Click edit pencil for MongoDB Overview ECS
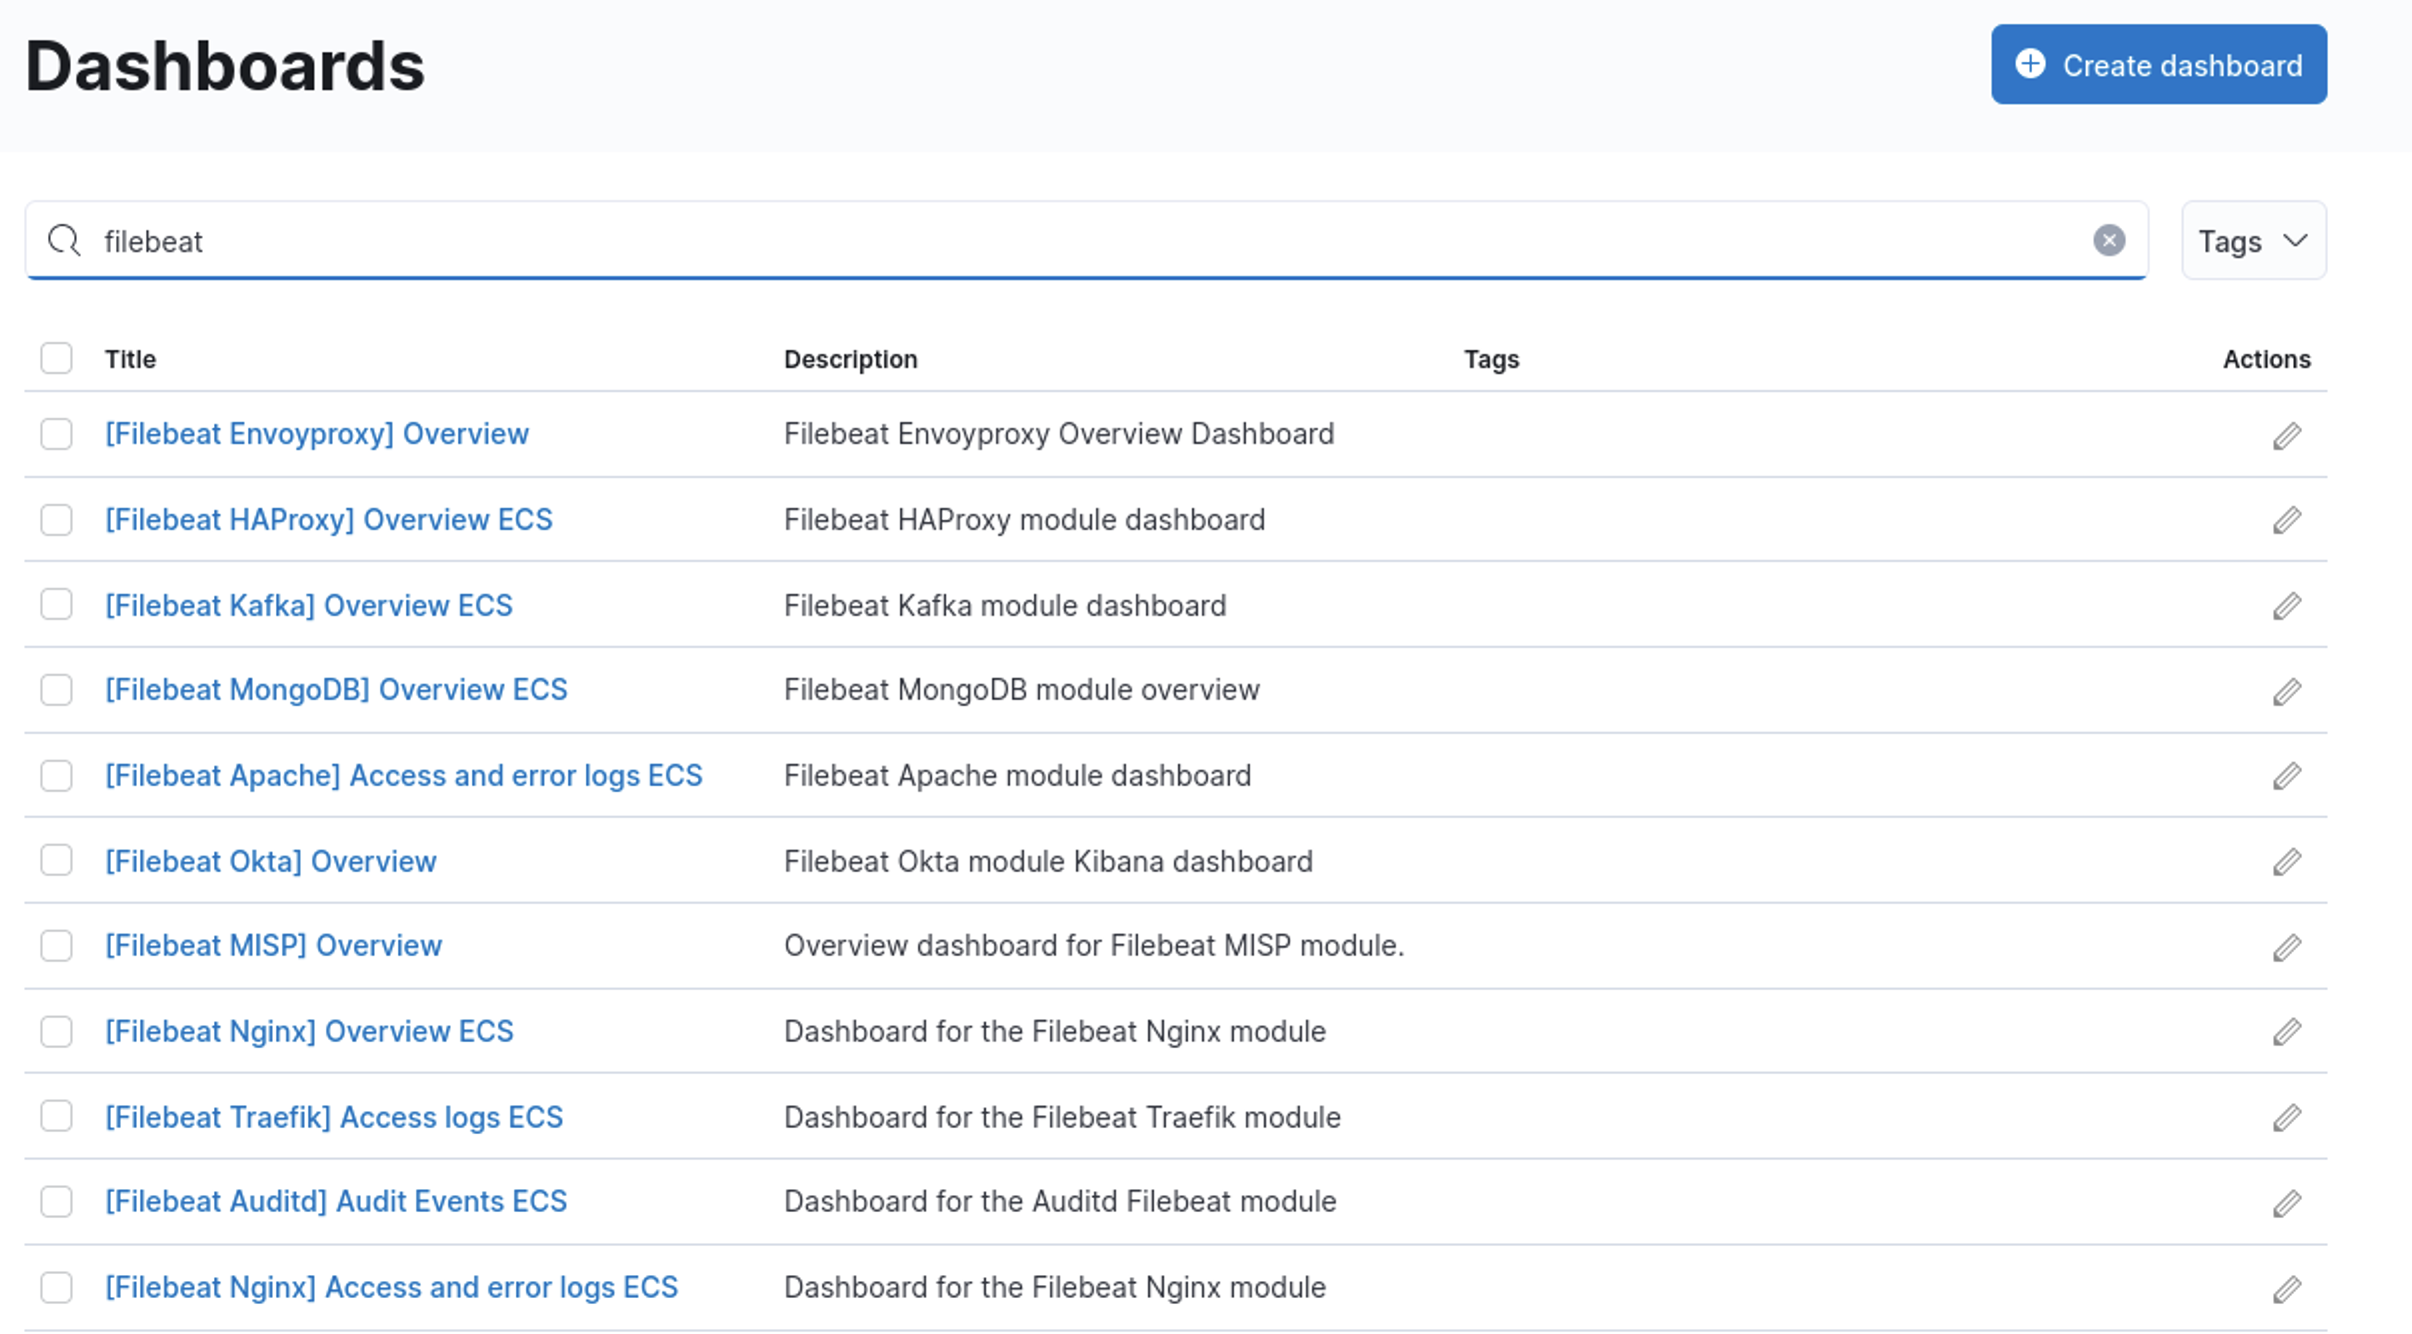2412x1334 pixels. tap(2286, 691)
